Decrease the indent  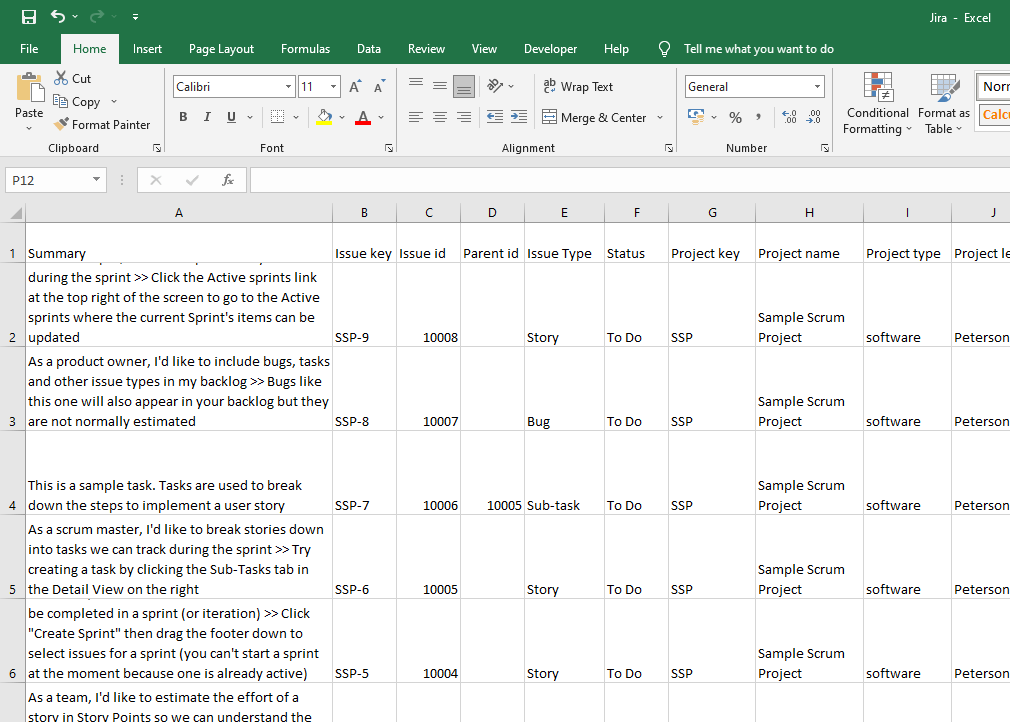(495, 117)
